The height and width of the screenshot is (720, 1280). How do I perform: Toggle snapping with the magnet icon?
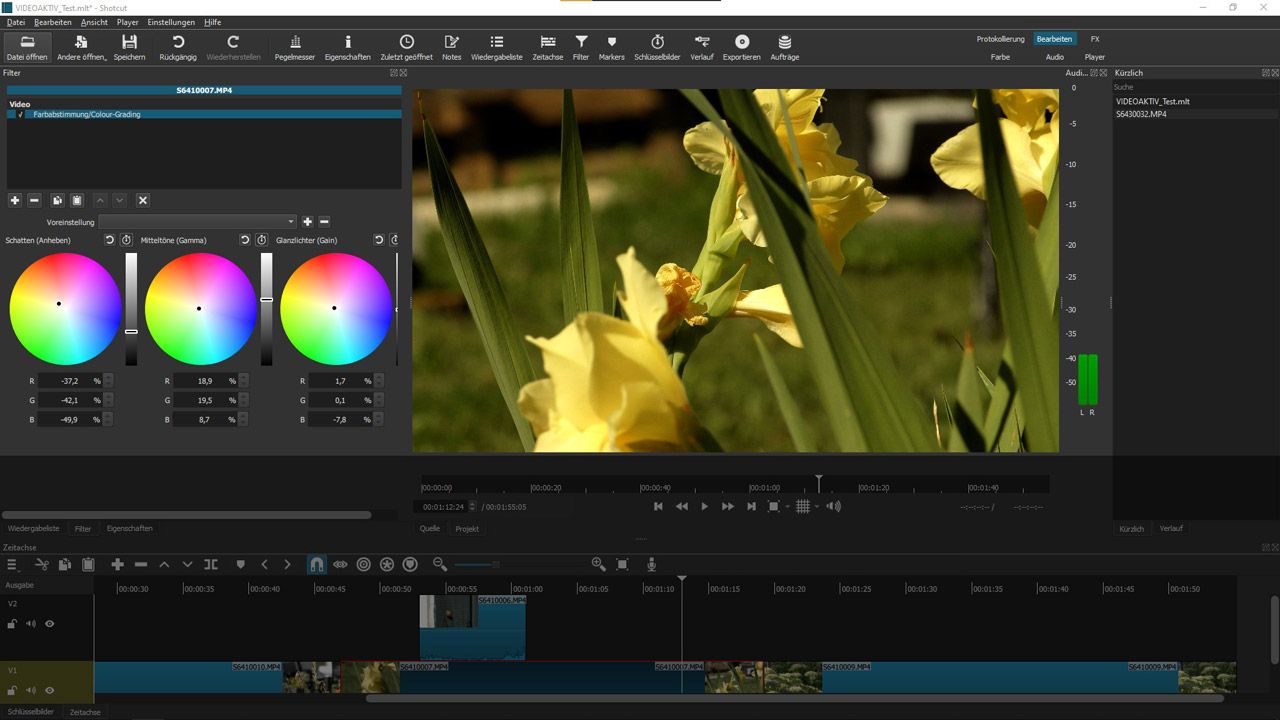(317, 564)
